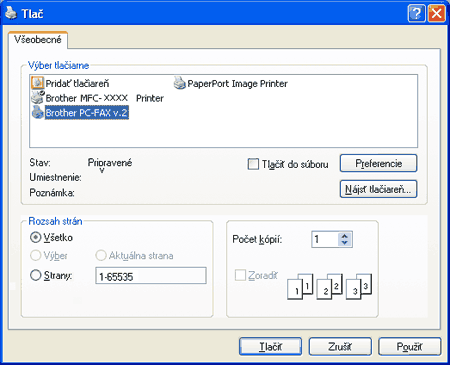450x365 pixels.
Task: Click the page range field 1-65535
Action: coord(151,276)
